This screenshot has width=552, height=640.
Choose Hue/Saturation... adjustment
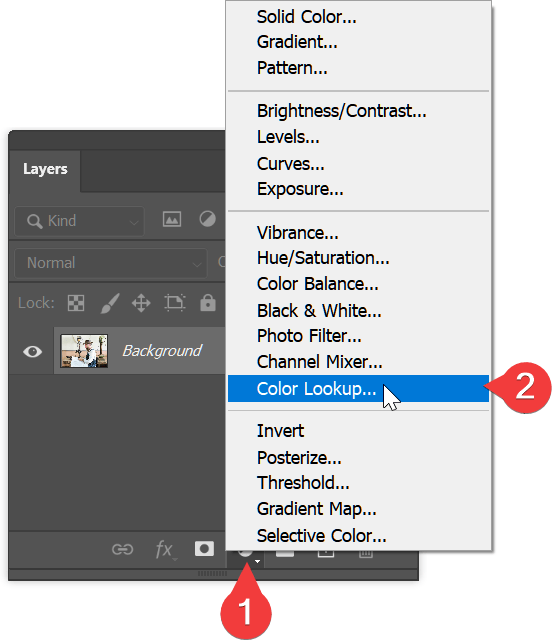click(323, 258)
